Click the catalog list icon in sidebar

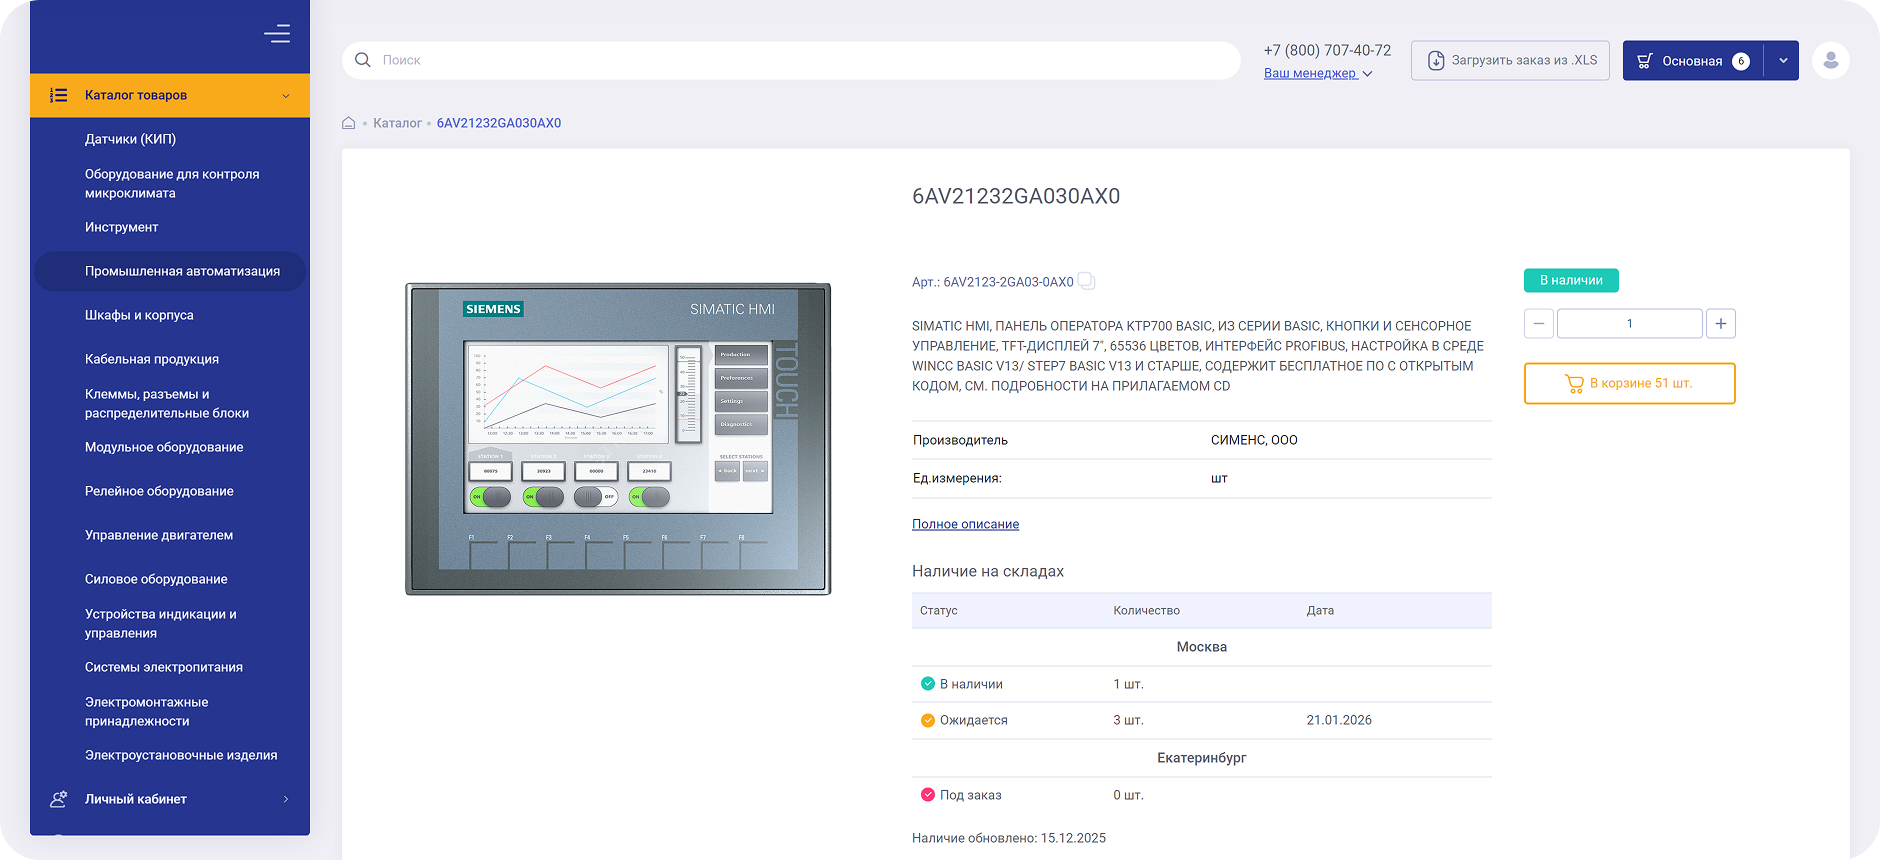(x=59, y=96)
